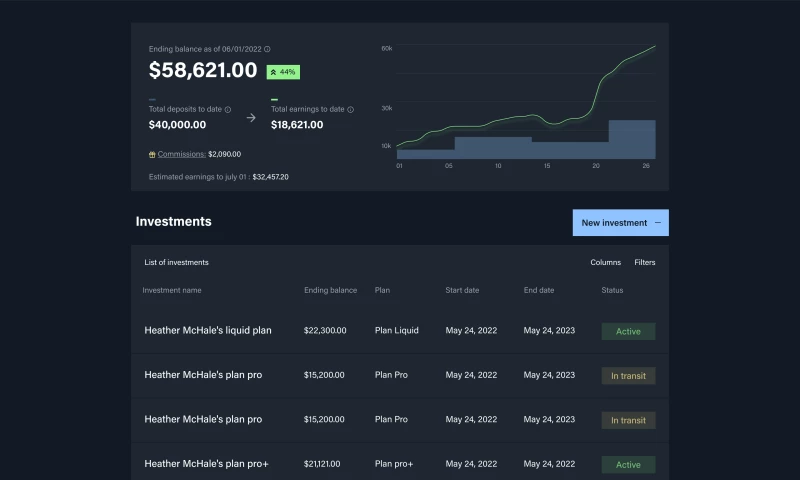800x480 pixels.
Task: Sort by Ending balance column header
Action: click(x=330, y=290)
